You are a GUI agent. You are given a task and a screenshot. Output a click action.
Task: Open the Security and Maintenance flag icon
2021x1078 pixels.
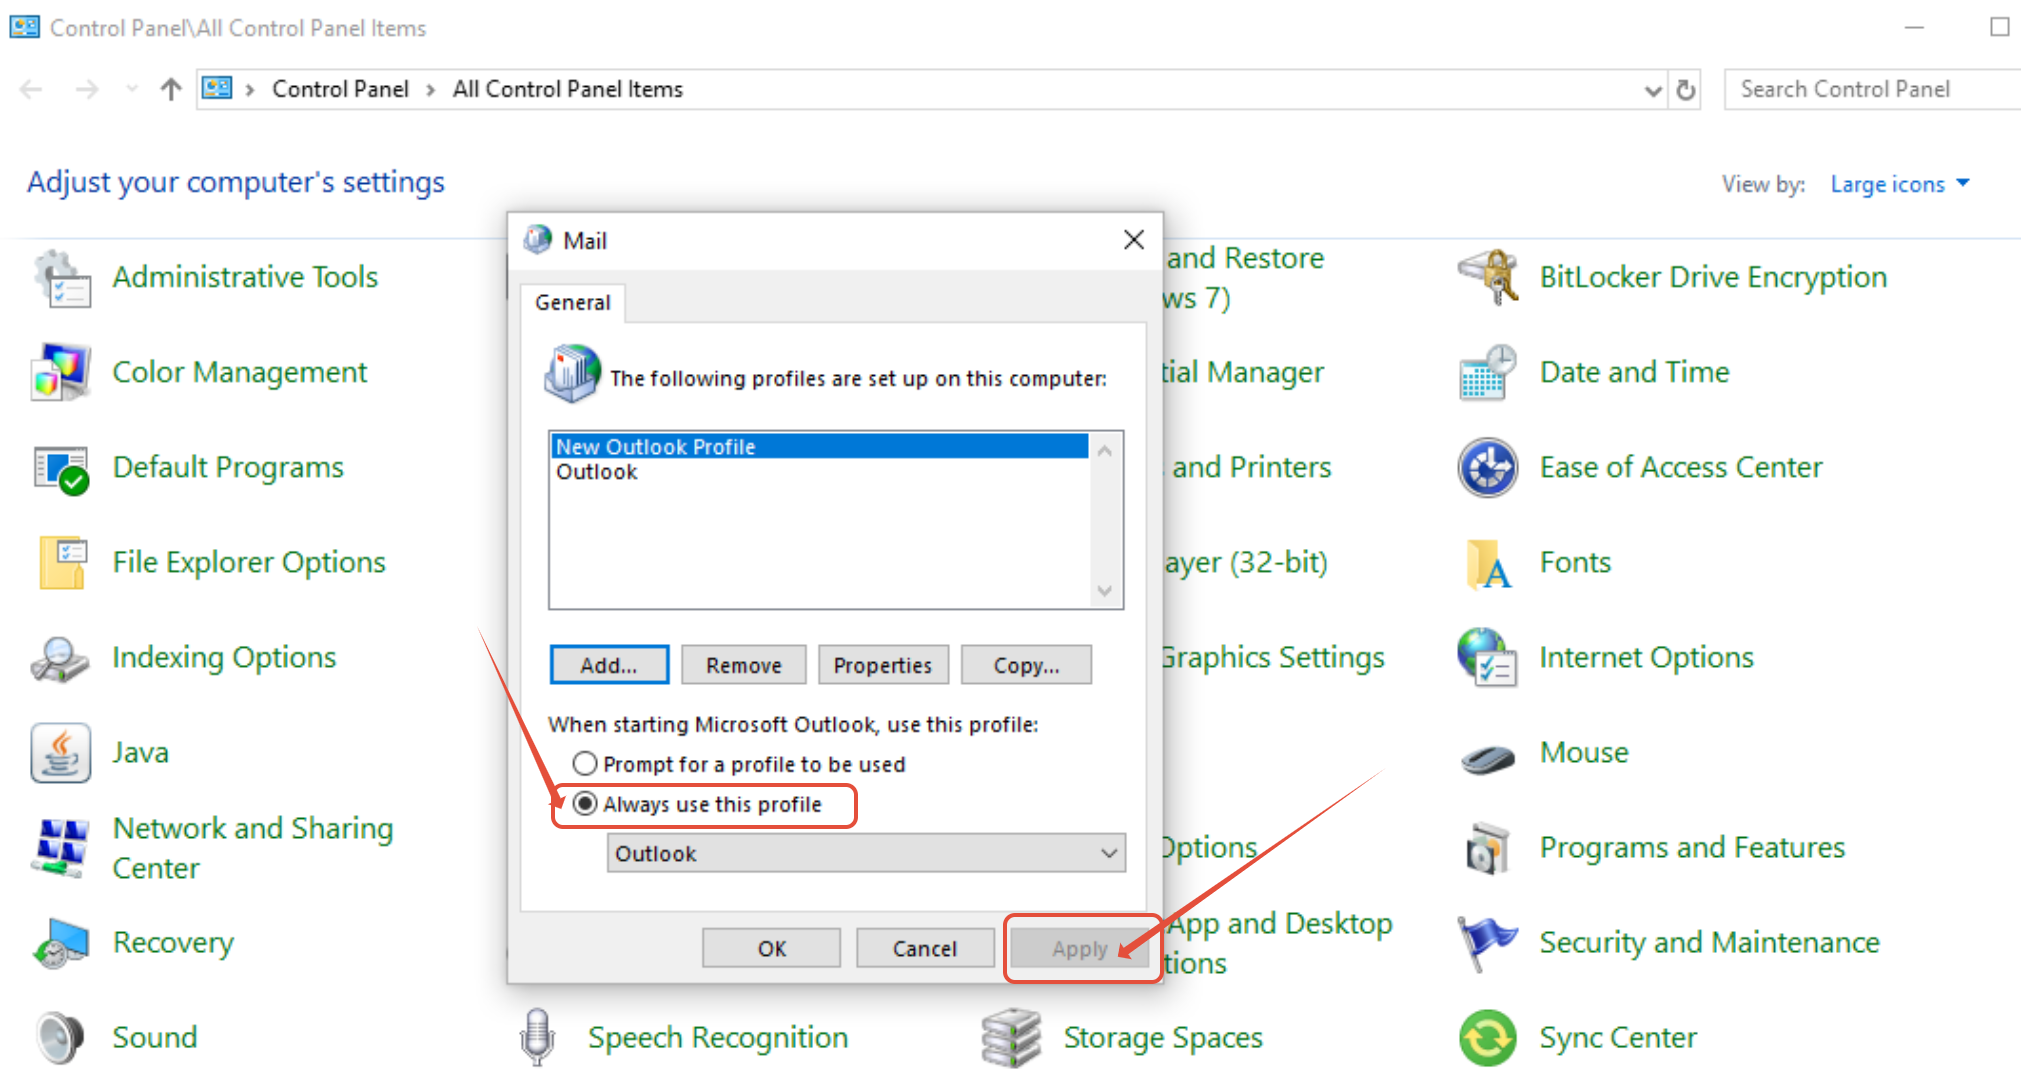(x=1488, y=942)
